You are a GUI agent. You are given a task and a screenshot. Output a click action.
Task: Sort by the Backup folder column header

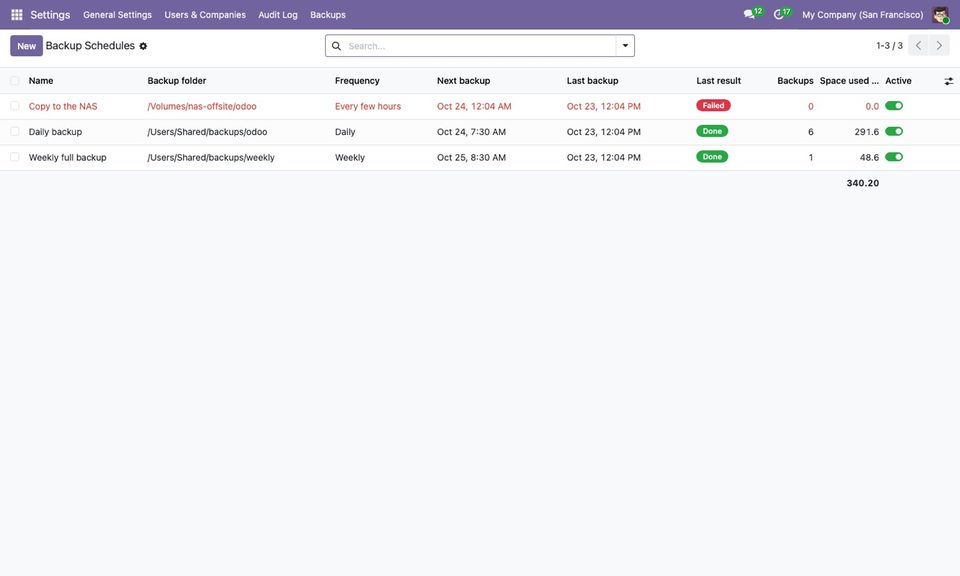(177, 81)
